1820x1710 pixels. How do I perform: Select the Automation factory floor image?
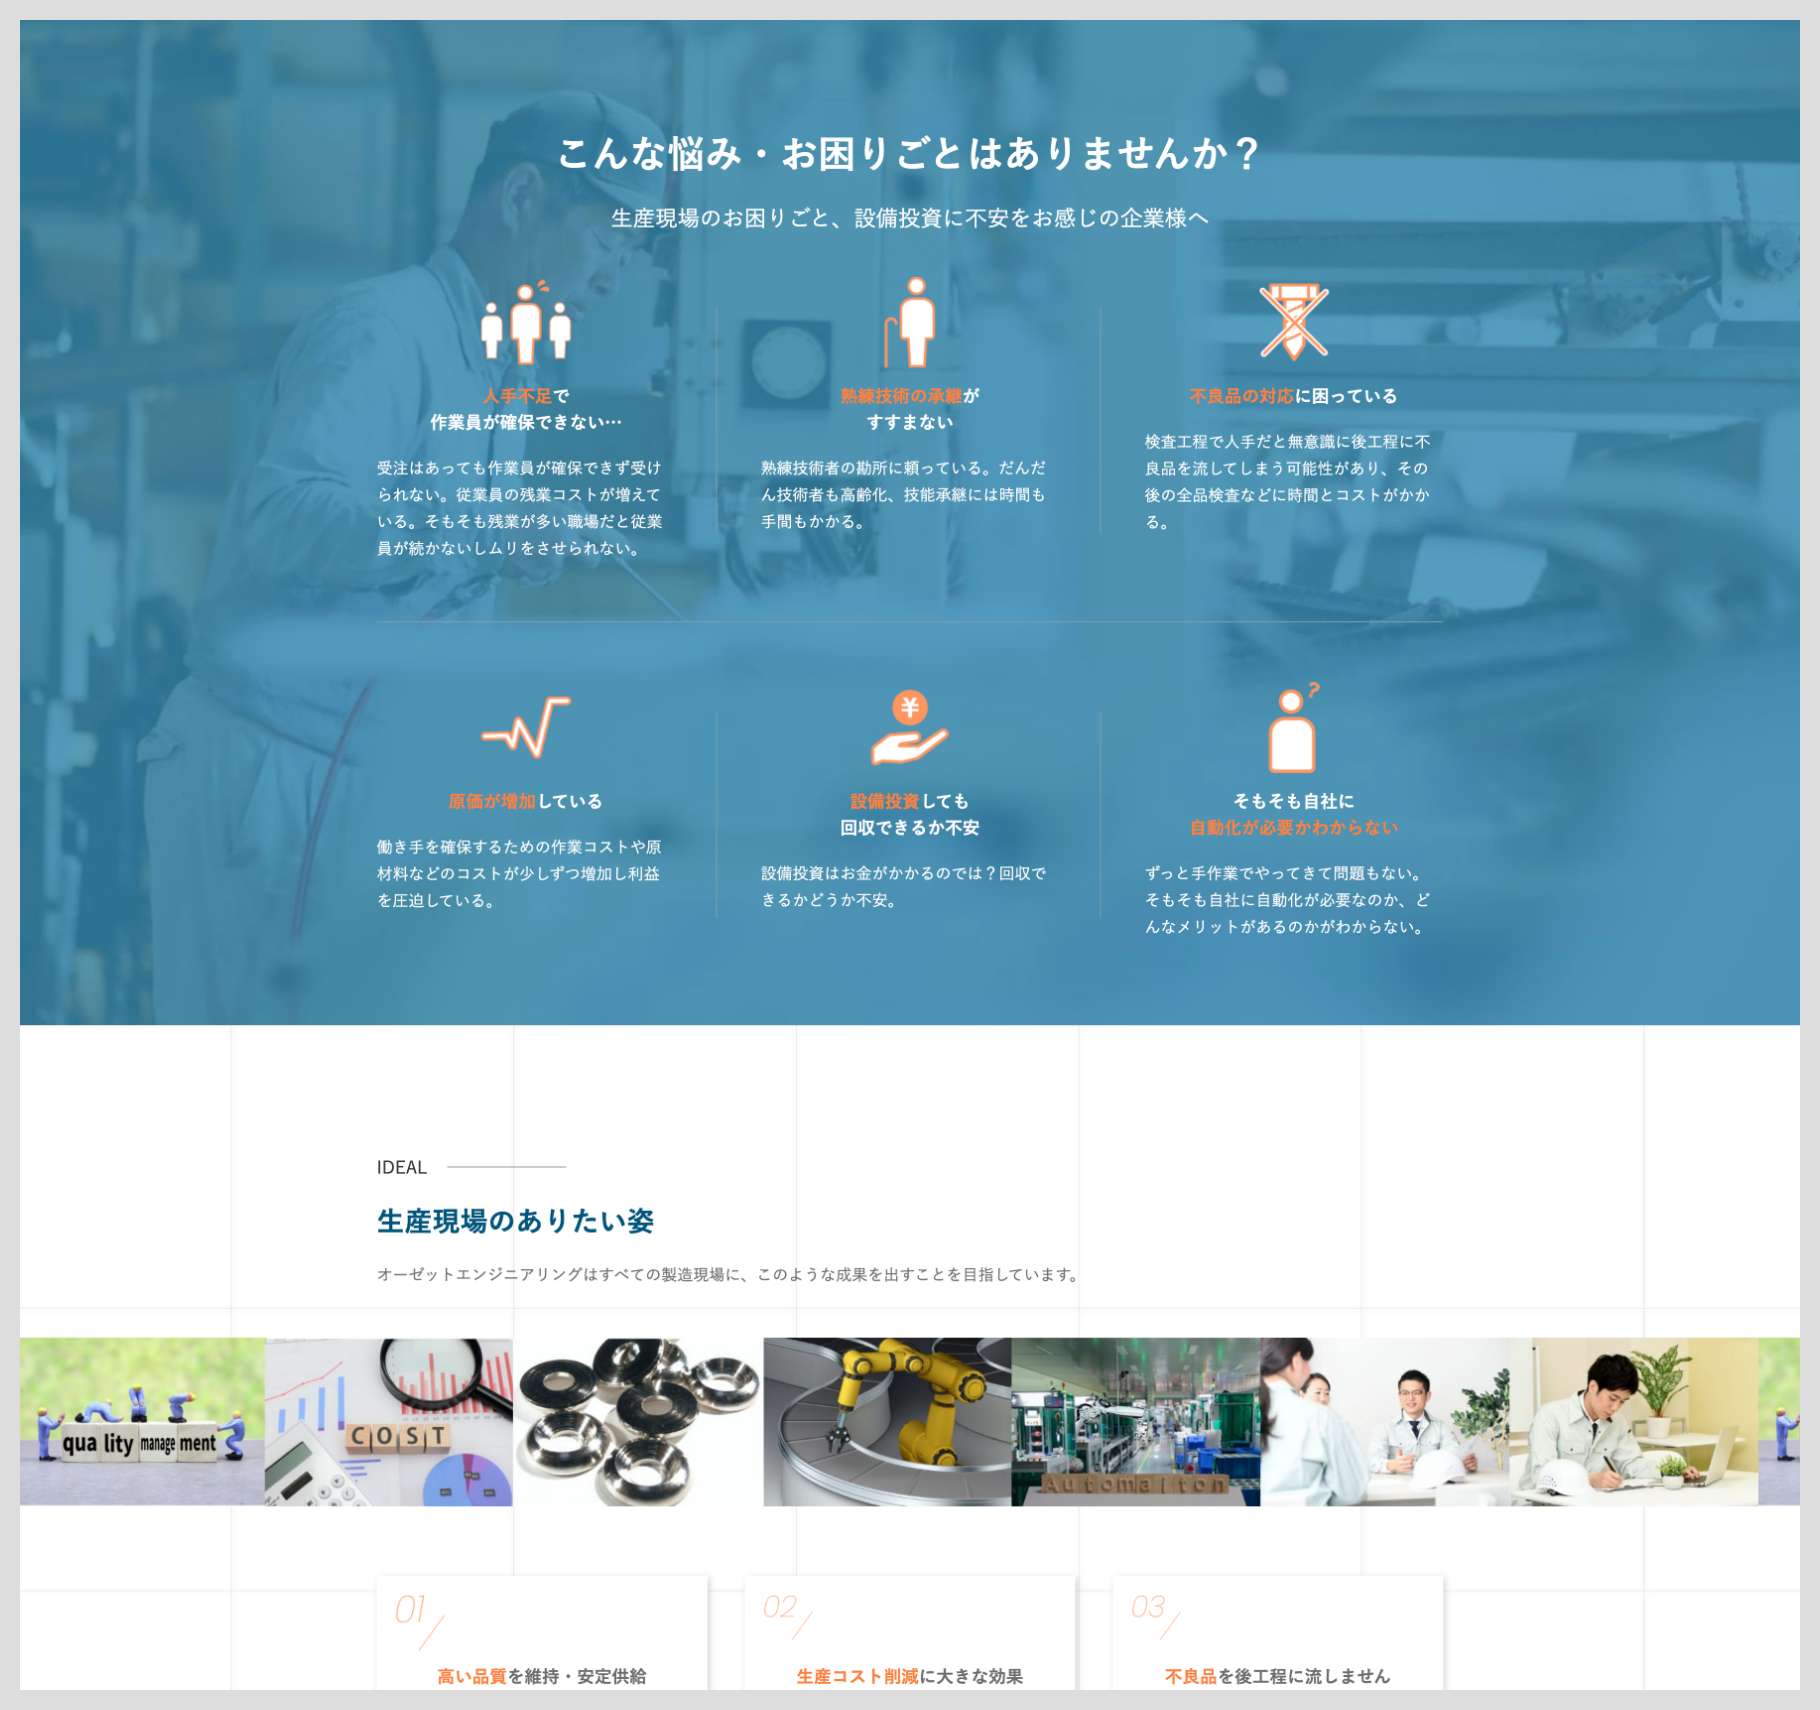(x=1135, y=1421)
